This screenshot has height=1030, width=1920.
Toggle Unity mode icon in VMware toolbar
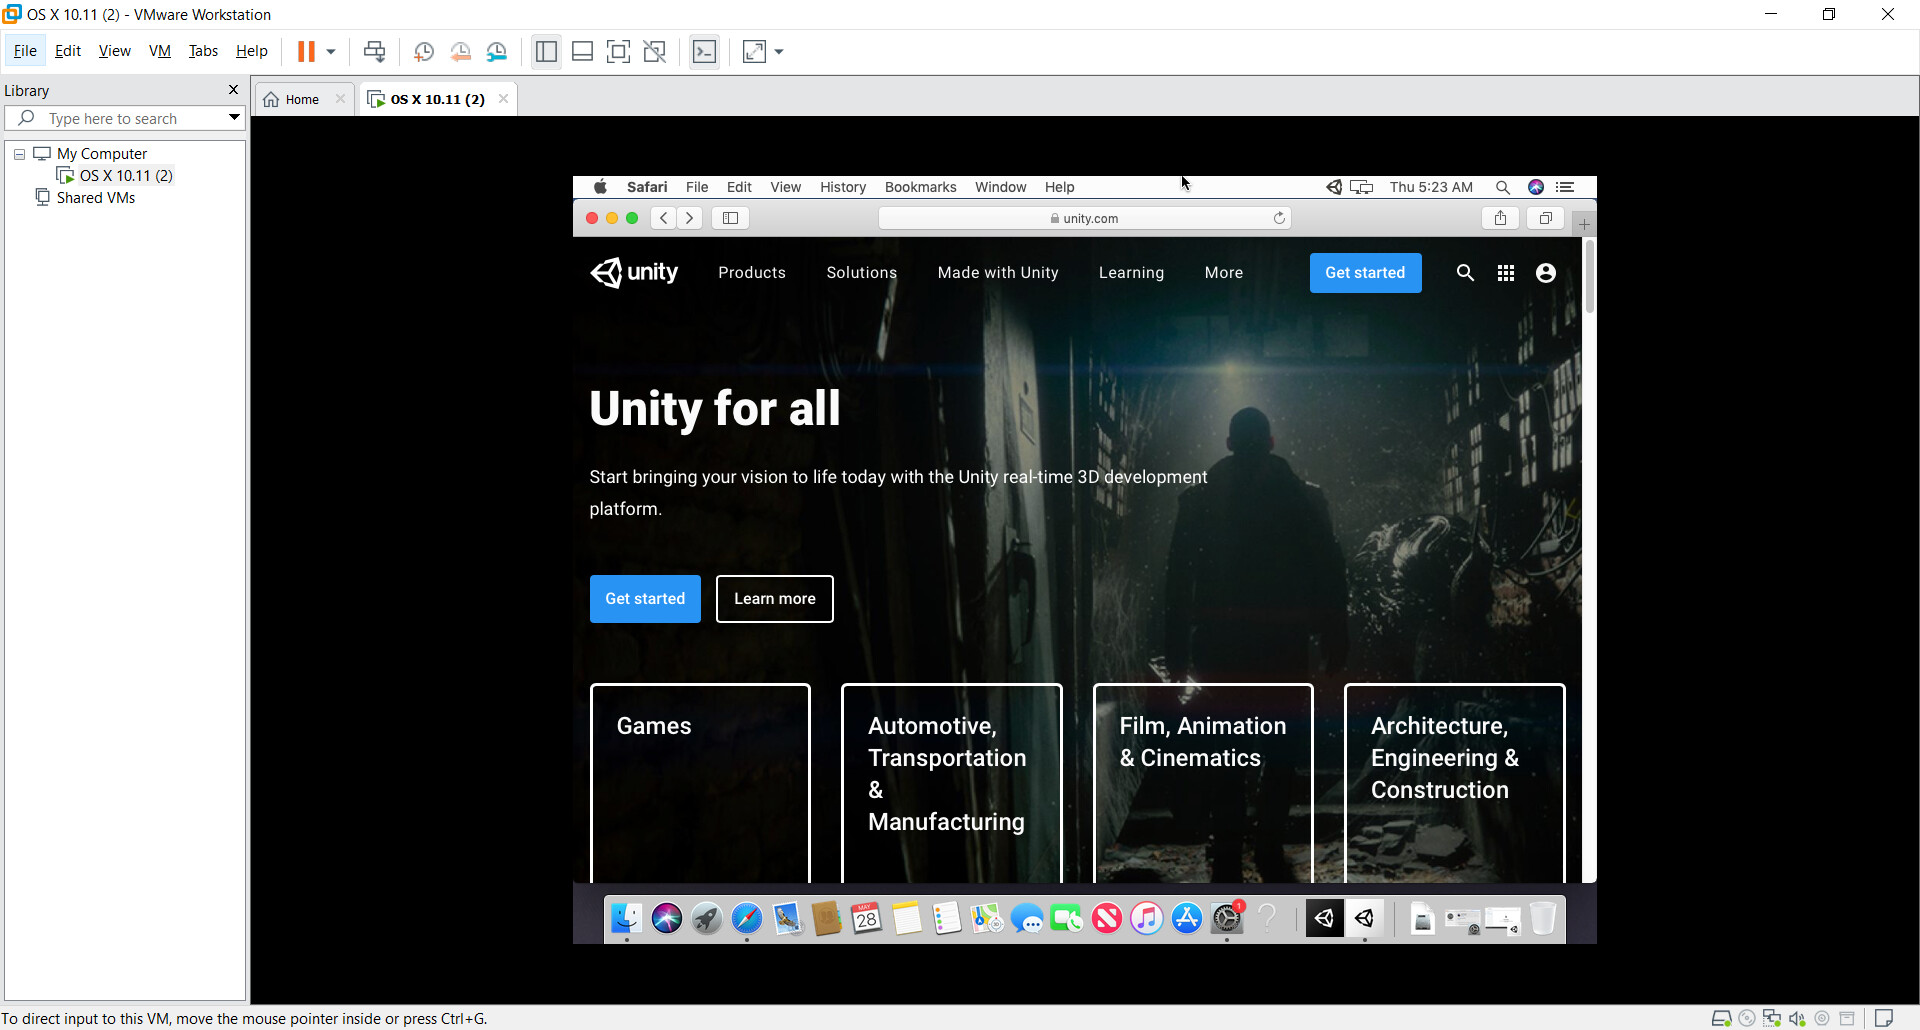(x=655, y=52)
